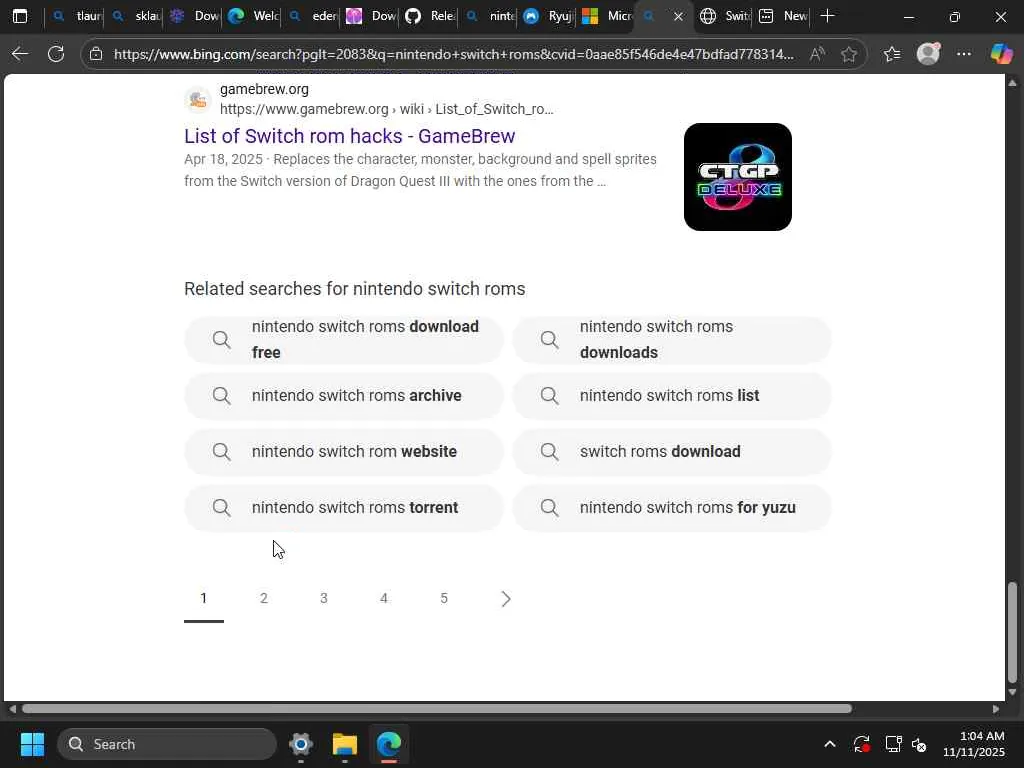This screenshot has width=1024, height=768.
Task: Click the gamebrew.org favicon
Action: coord(198,100)
